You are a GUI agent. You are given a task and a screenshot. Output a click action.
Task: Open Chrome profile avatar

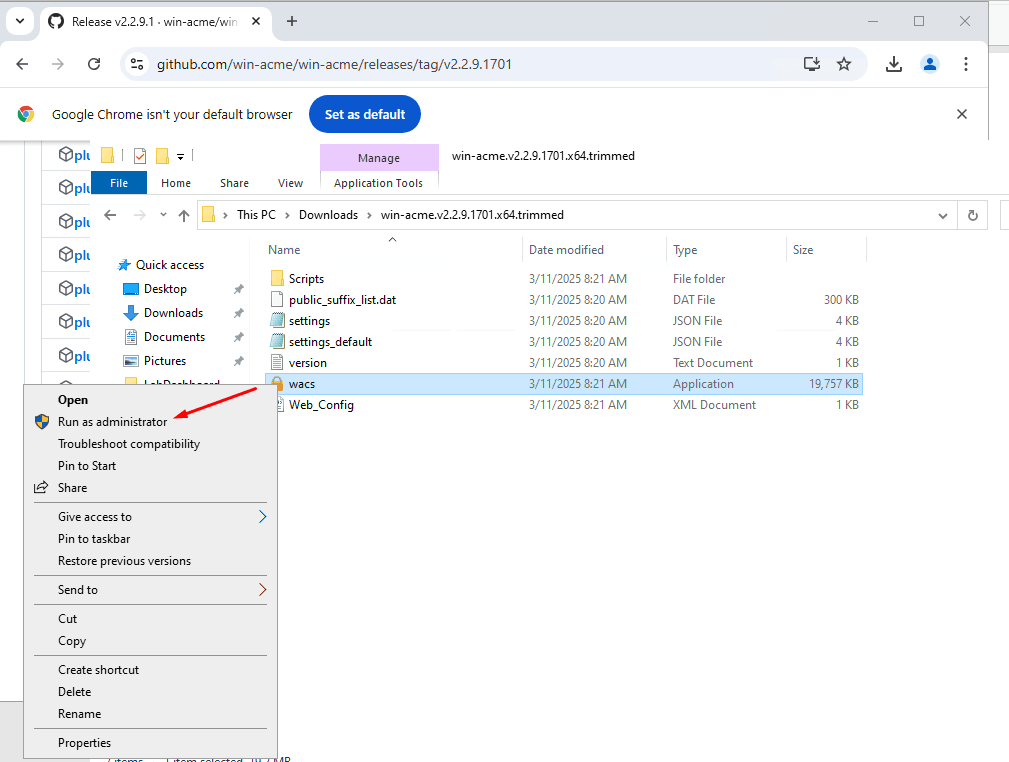pyautogui.click(x=930, y=64)
